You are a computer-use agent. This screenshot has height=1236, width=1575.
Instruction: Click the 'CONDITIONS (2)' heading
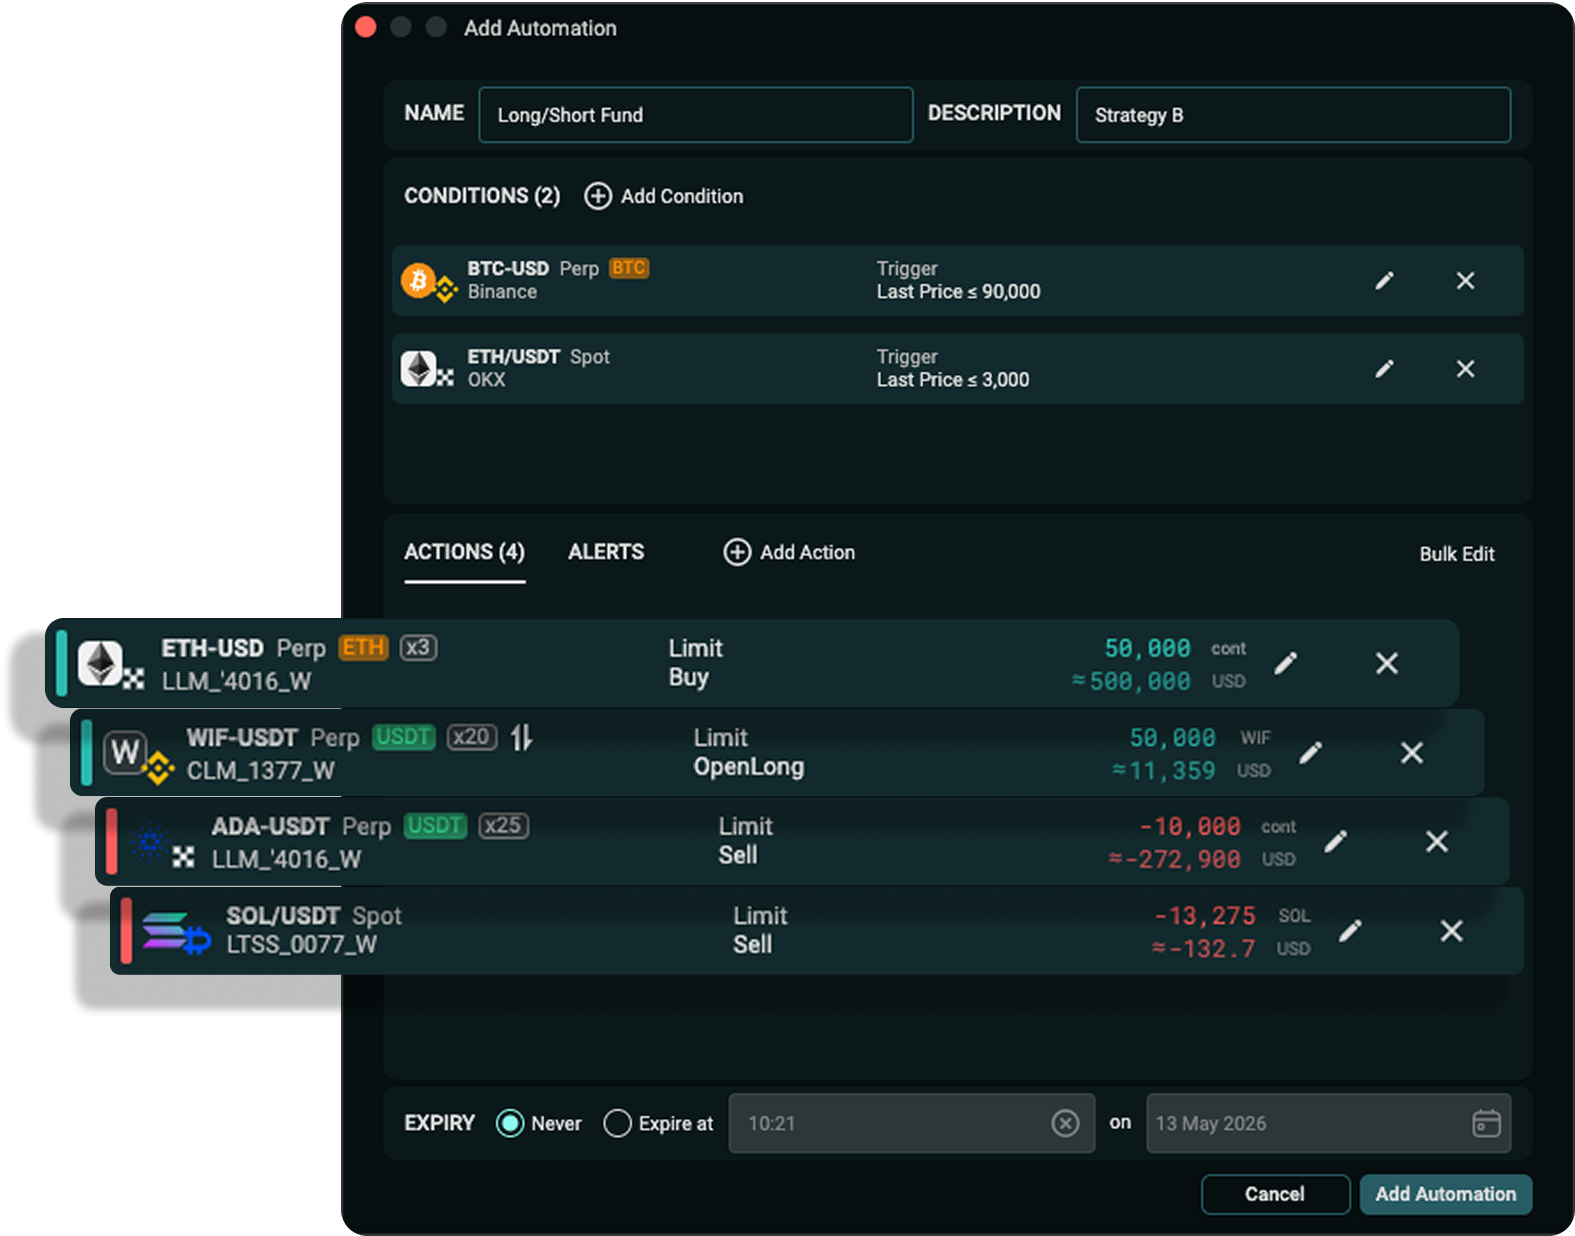(x=482, y=196)
